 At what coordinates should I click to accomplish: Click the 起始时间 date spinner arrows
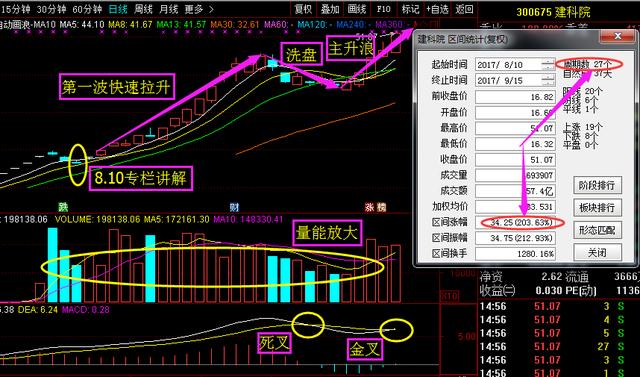549,65
